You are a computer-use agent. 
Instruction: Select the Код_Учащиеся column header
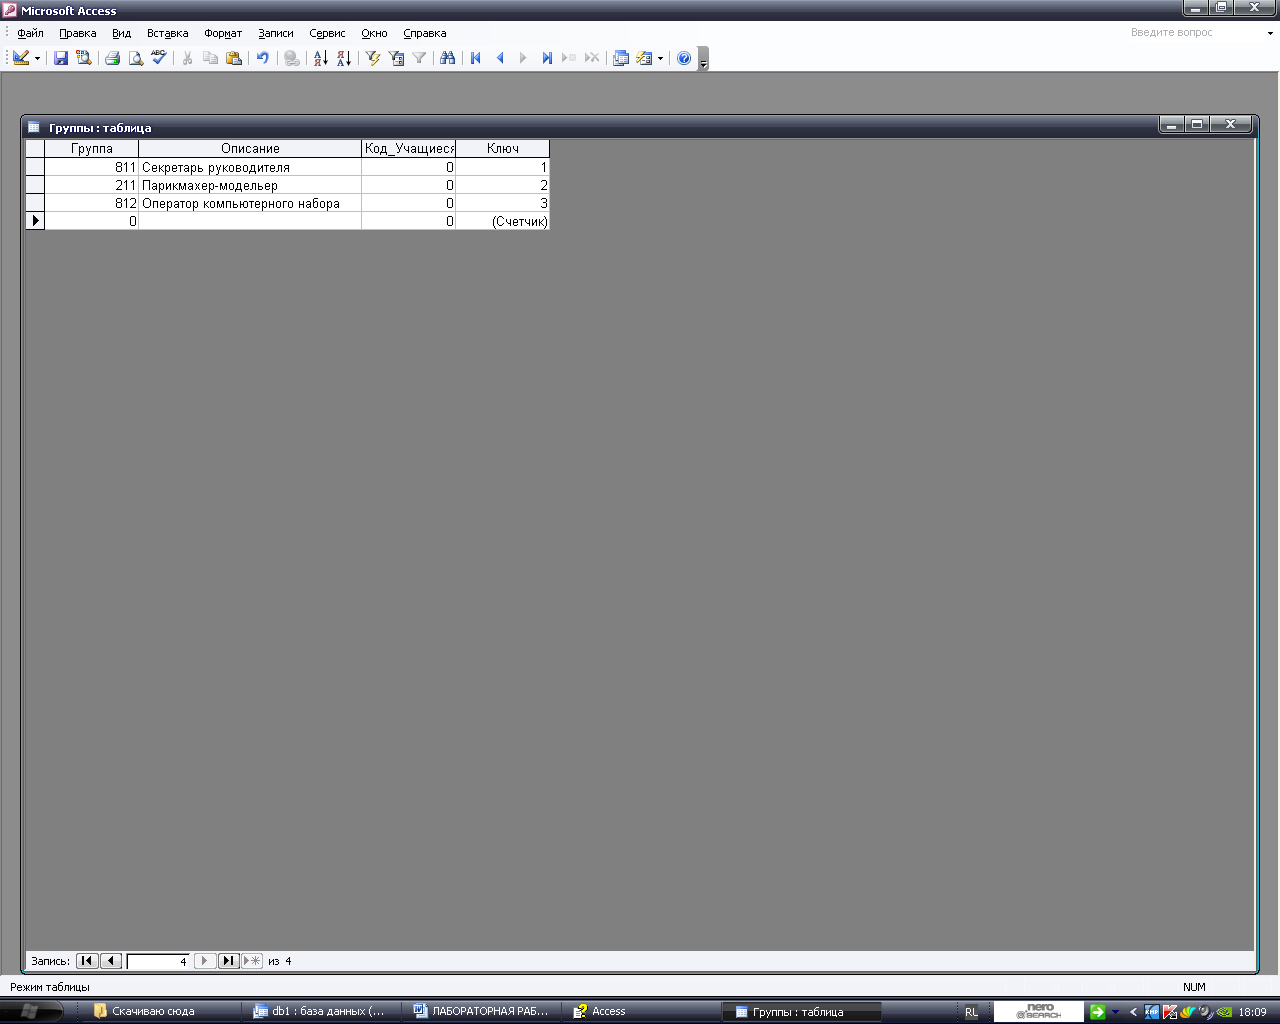pos(409,149)
